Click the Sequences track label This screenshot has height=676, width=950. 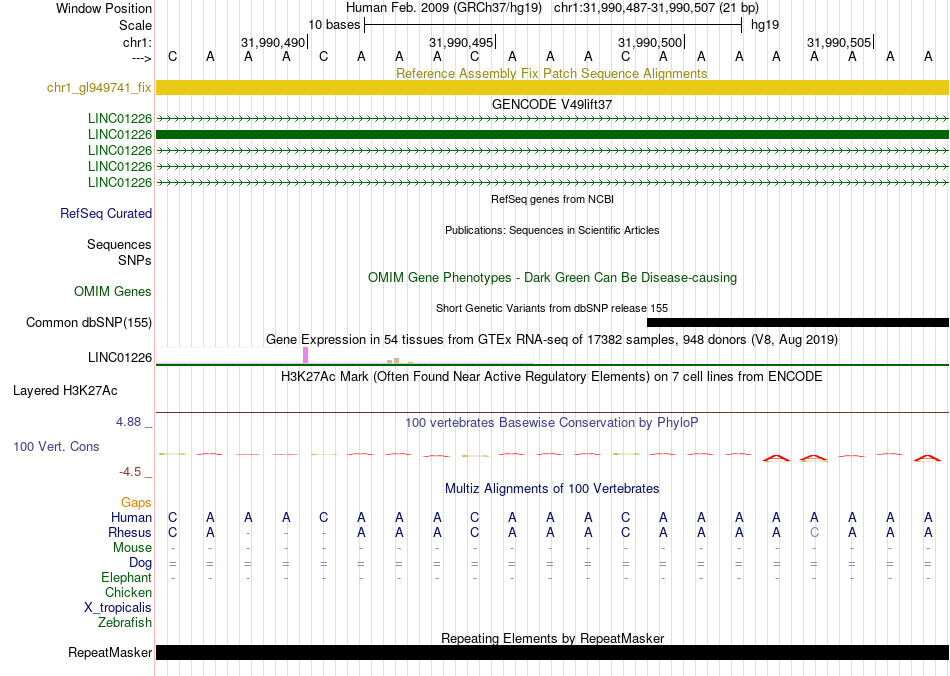[119, 244]
